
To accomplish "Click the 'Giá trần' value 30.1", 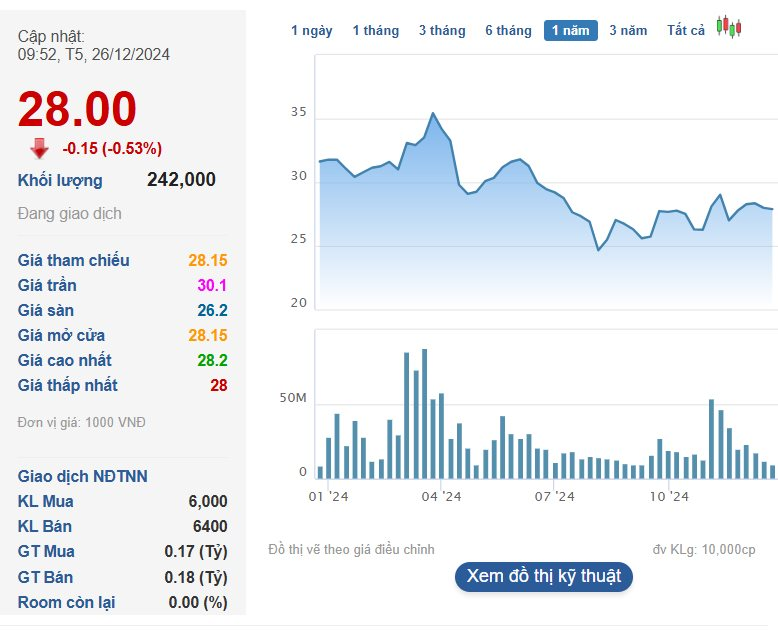I will [211, 285].
